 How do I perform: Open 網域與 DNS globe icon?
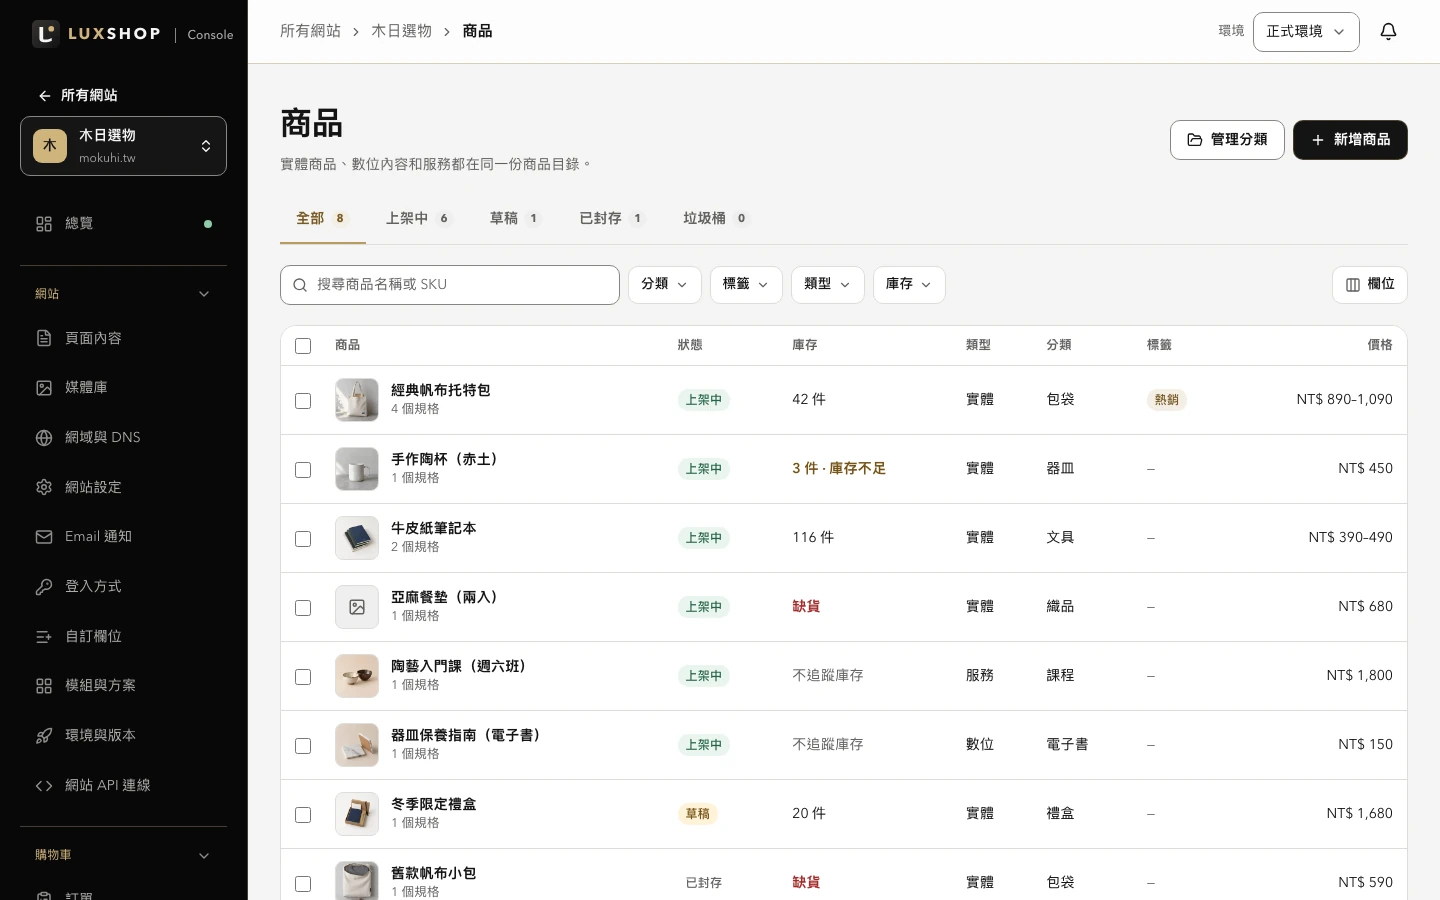click(x=44, y=438)
